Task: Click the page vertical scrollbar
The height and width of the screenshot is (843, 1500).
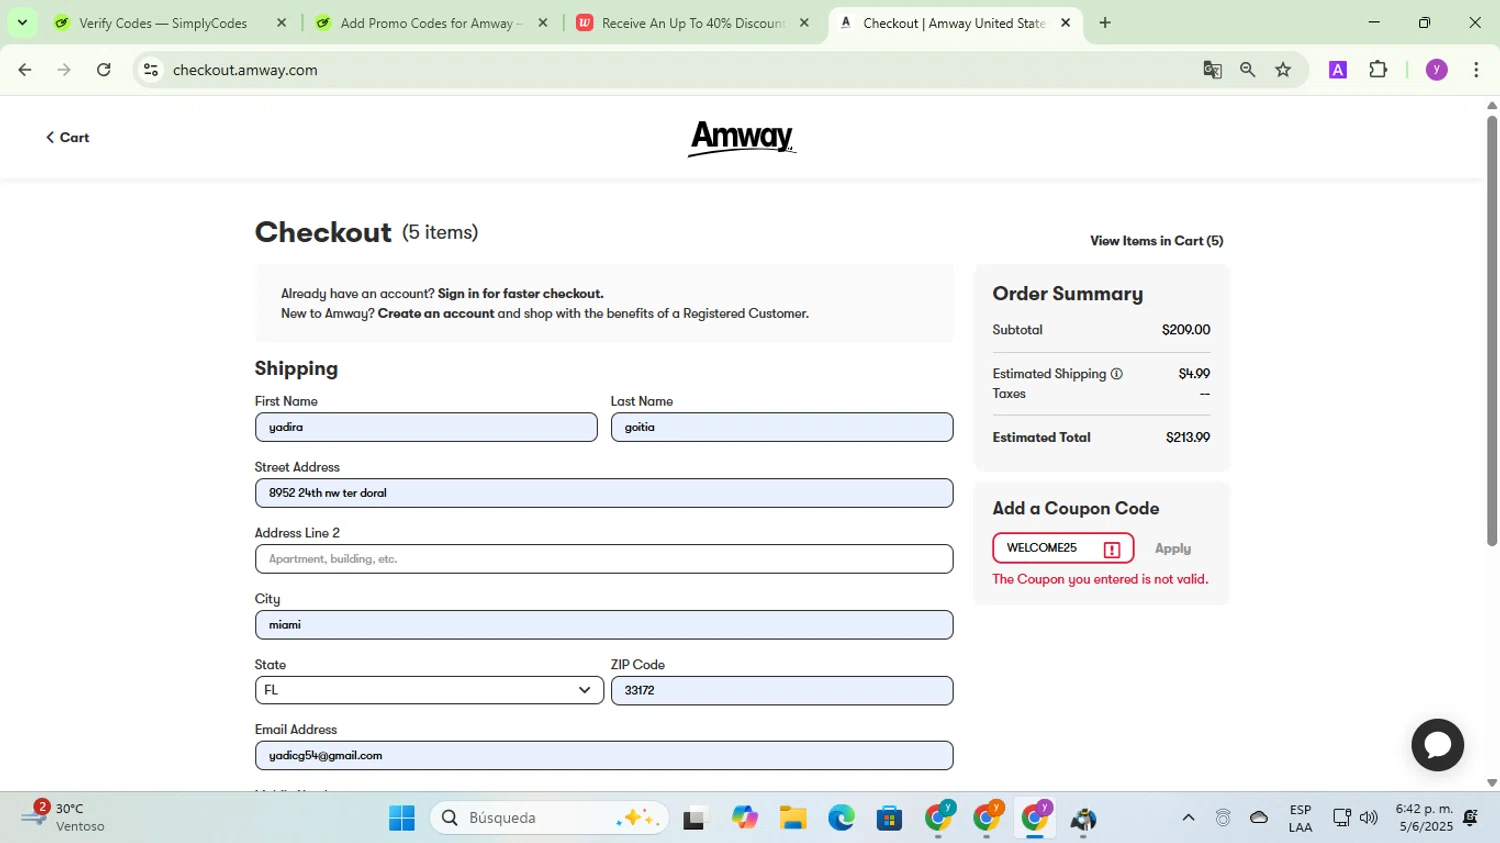Action: (1492, 330)
